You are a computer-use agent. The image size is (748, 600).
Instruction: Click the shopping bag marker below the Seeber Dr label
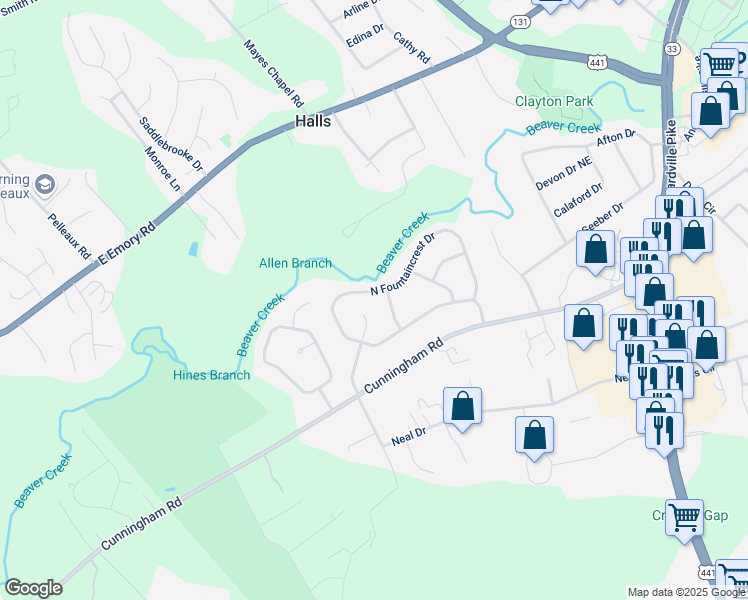595,251
